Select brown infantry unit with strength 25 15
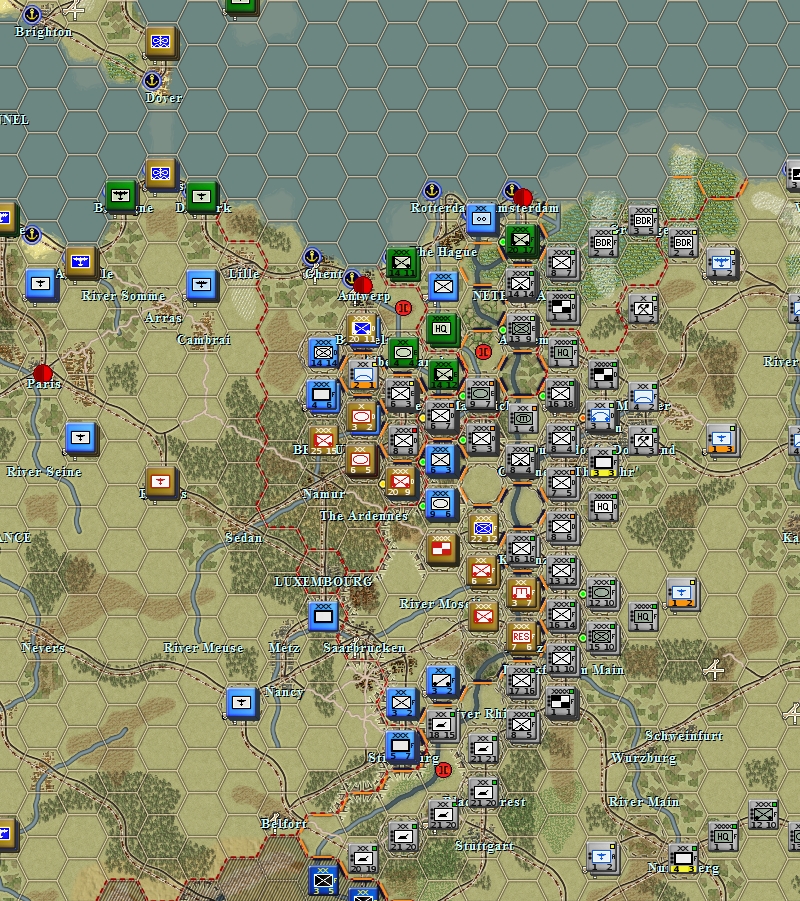The width and height of the screenshot is (800, 901). (323, 441)
